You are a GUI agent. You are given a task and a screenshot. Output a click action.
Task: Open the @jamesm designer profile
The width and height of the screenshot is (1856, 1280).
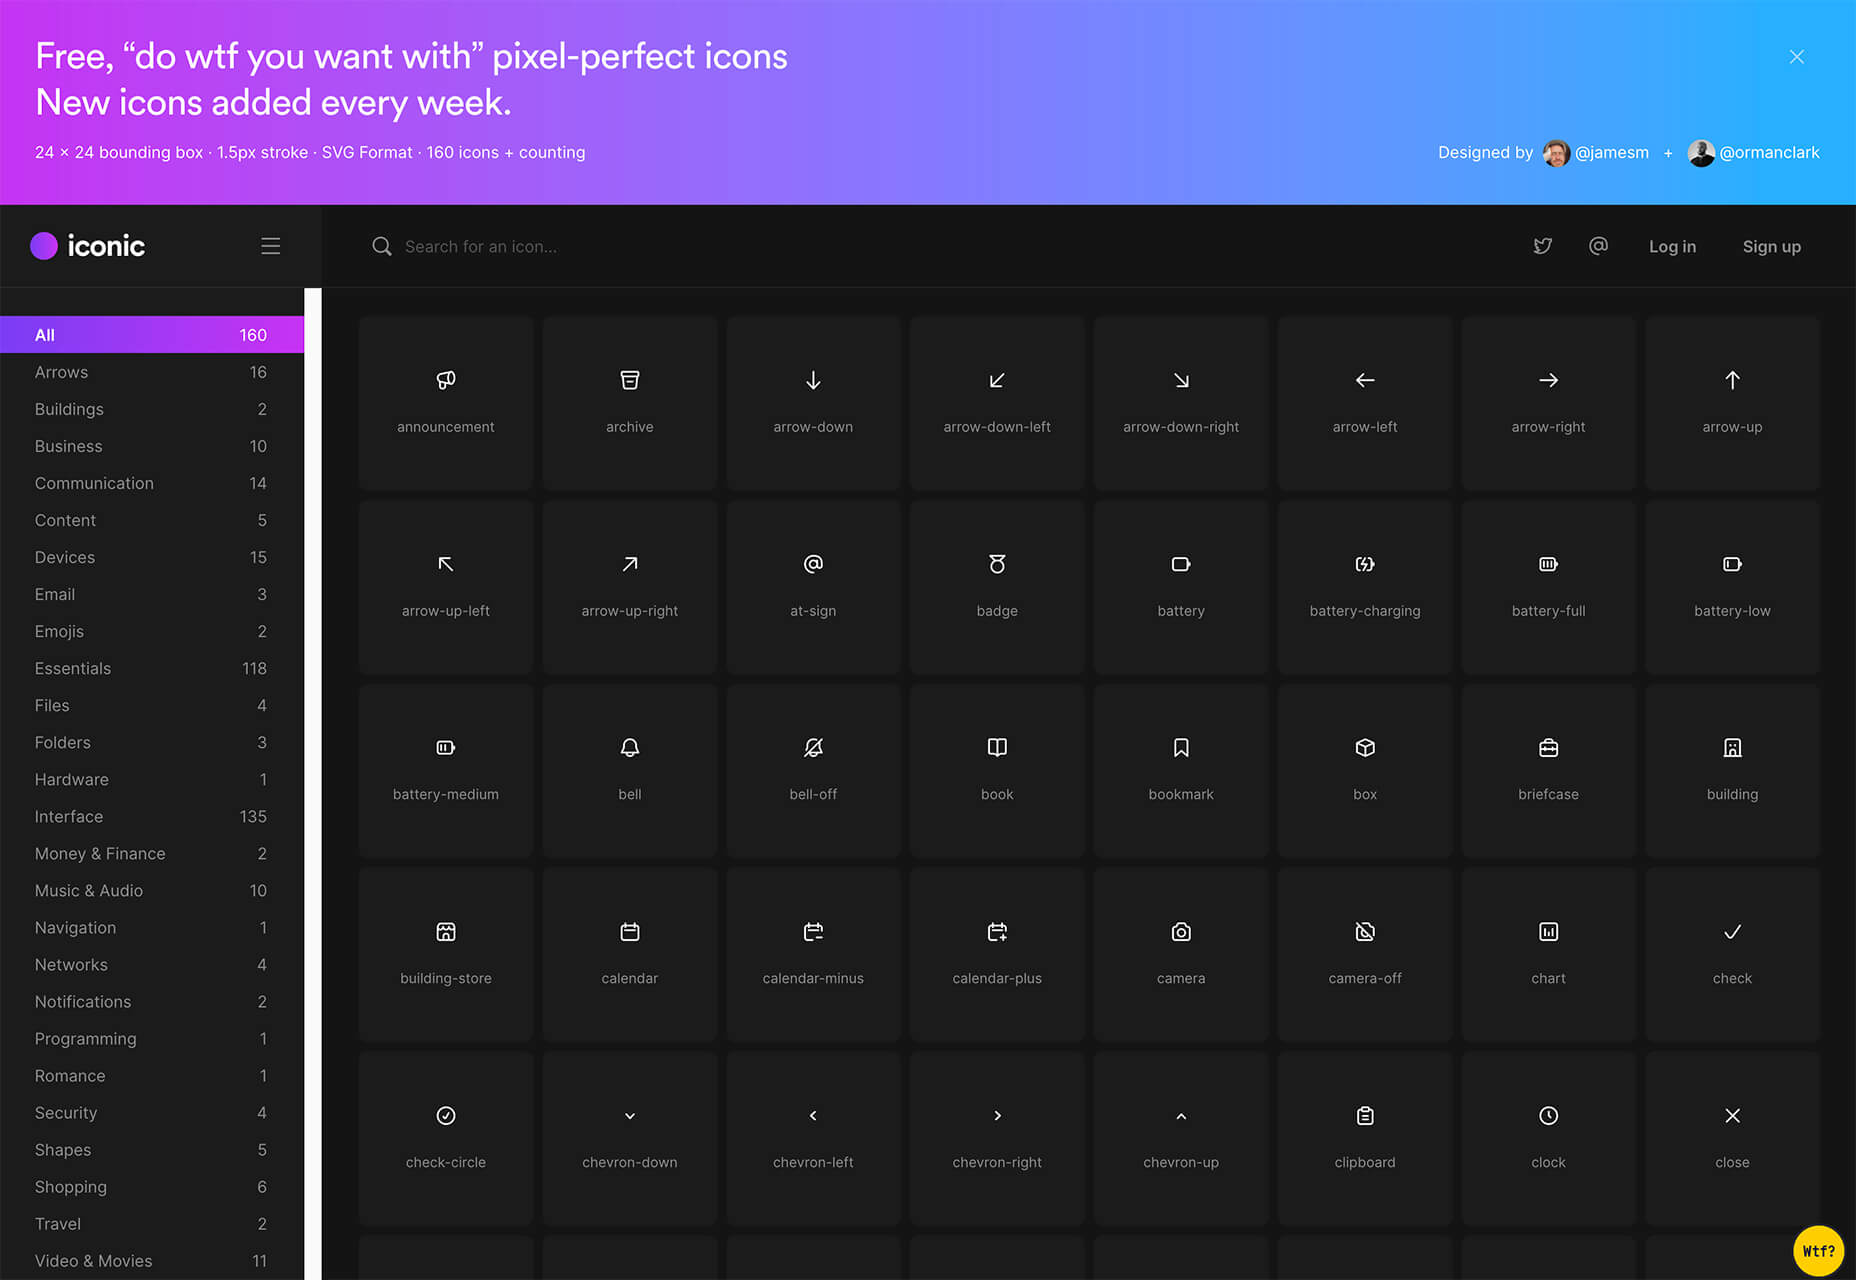point(1596,152)
